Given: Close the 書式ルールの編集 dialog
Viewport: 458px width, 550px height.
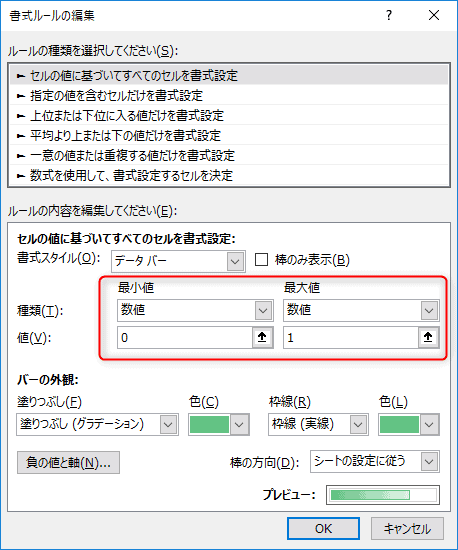Looking at the screenshot, I should pos(434,15).
